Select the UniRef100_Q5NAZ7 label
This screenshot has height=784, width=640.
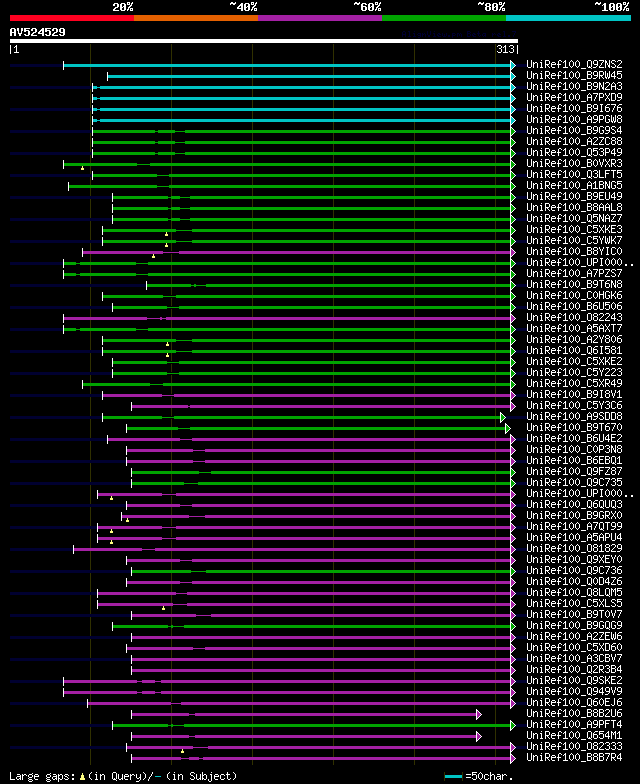[574, 218]
